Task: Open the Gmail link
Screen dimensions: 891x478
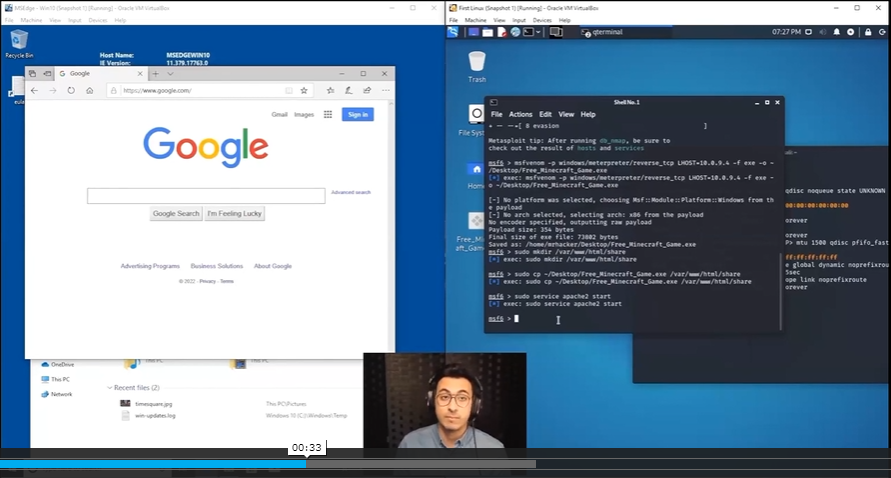Action: pyautogui.click(x=279, y=115)
